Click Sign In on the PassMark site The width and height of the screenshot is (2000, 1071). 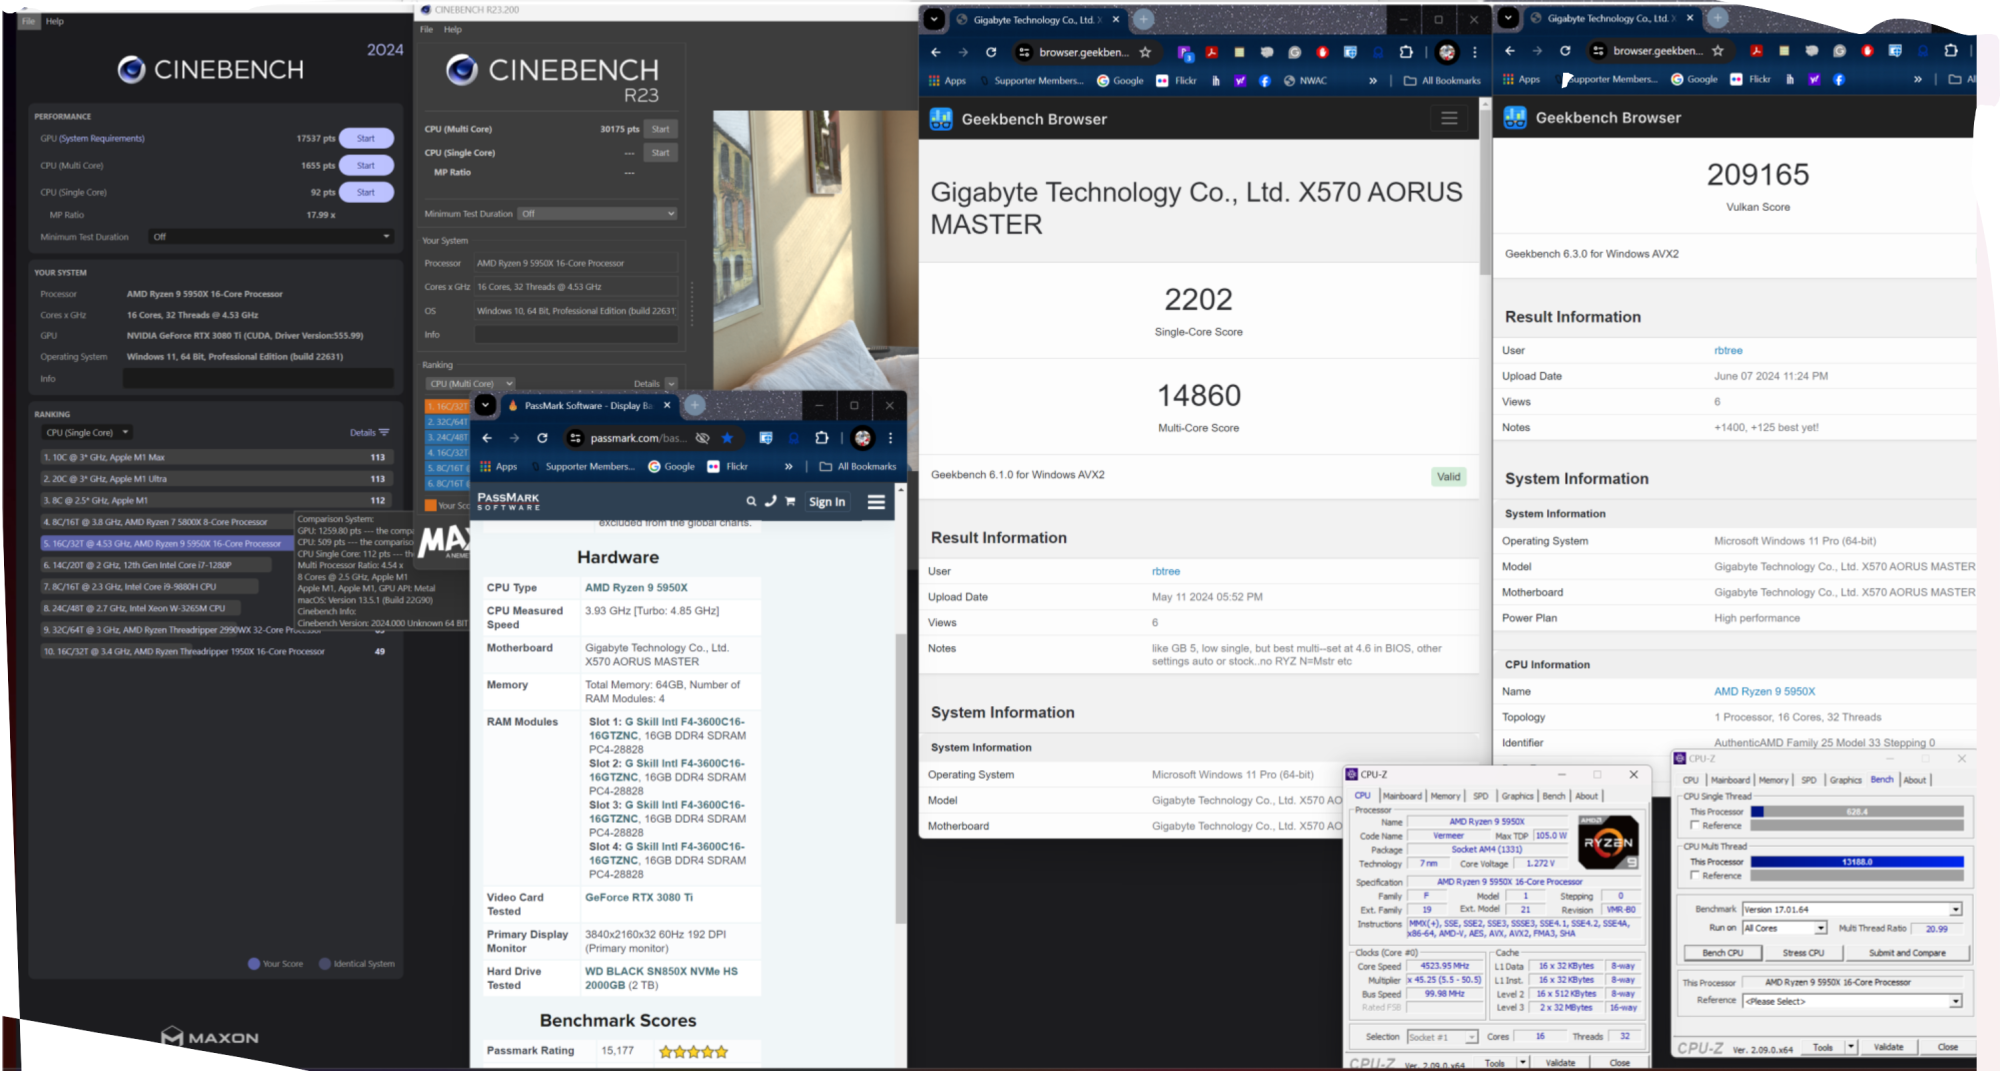click(827, 502)
